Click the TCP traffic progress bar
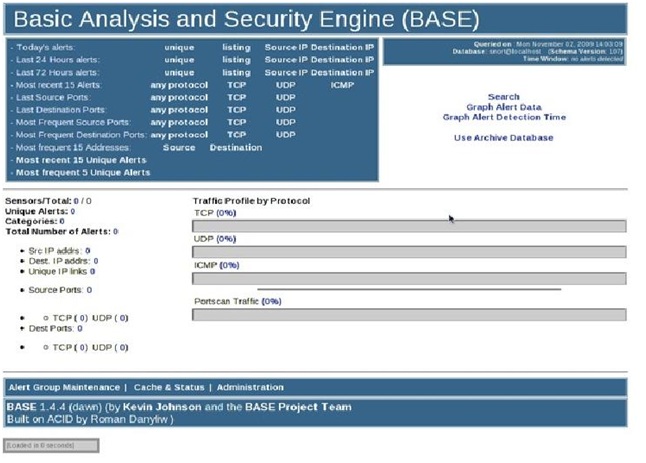The height and width of the screenshot is (463, 646). coord(409,226)
